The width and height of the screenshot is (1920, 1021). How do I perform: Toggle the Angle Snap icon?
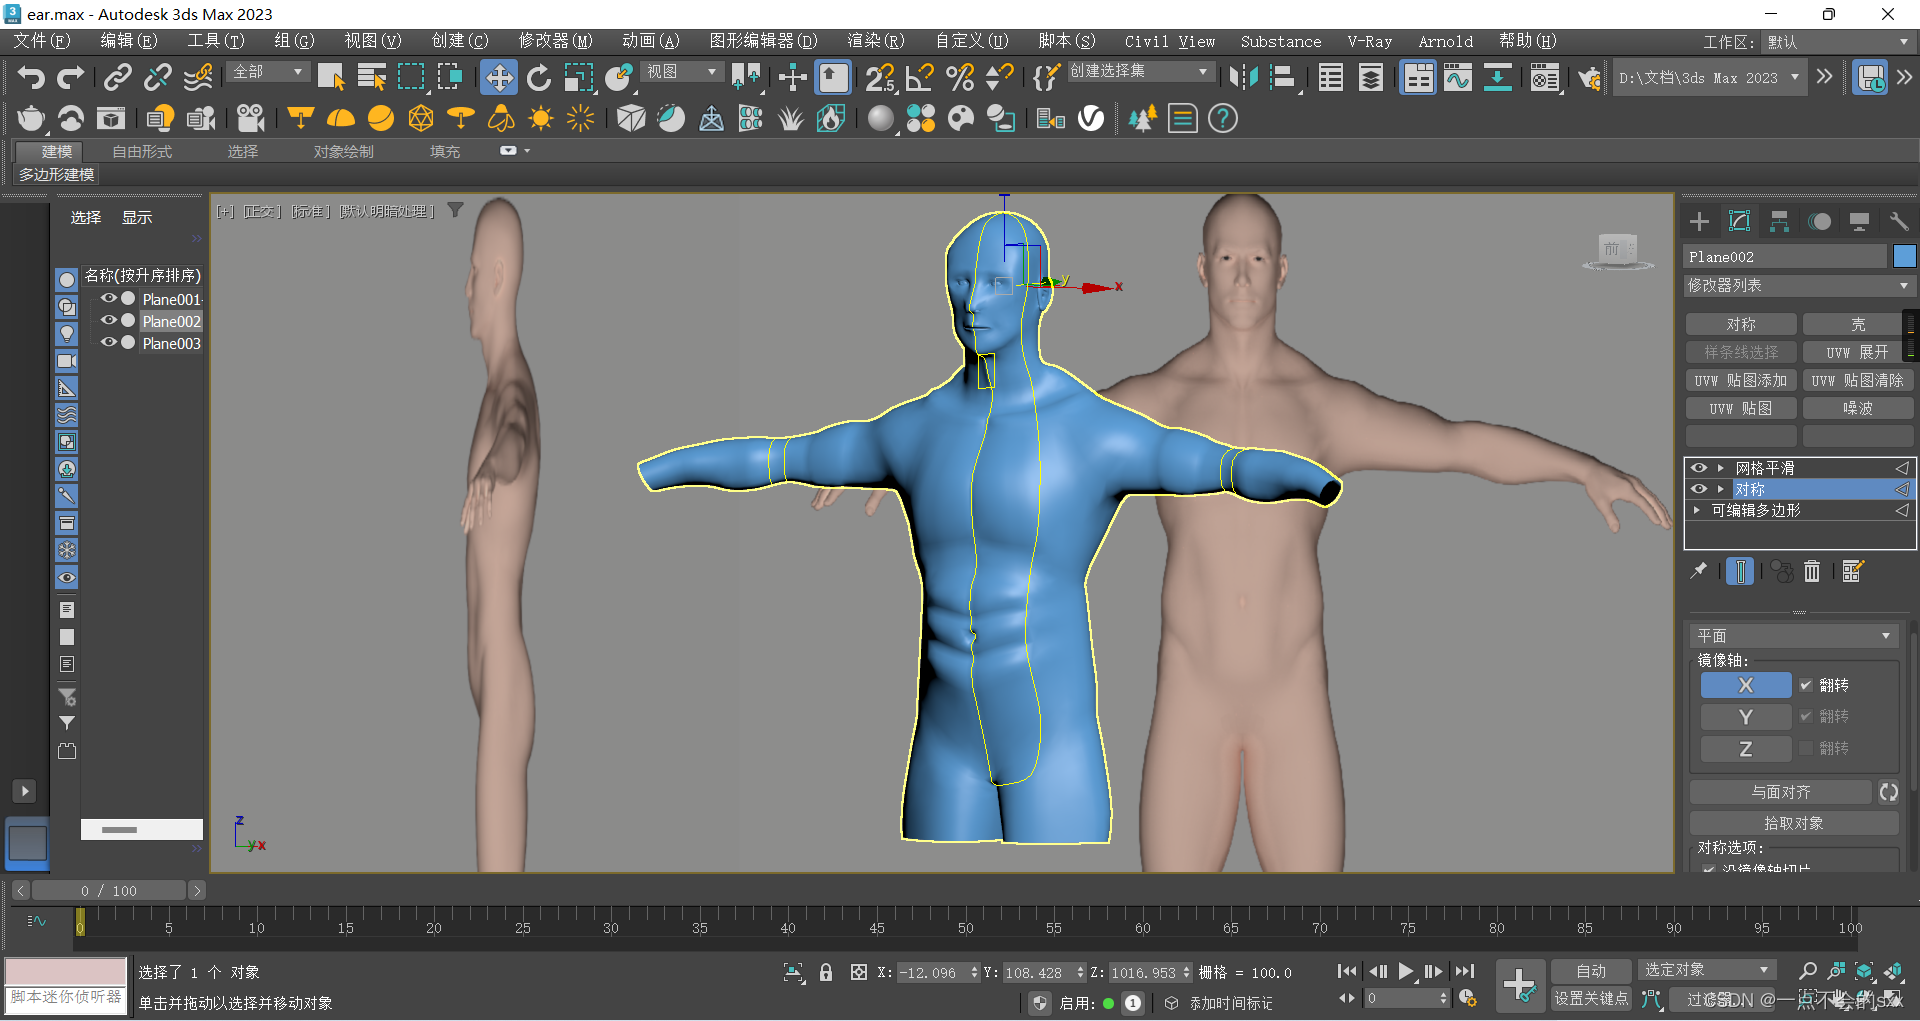[x=919, y=77]
